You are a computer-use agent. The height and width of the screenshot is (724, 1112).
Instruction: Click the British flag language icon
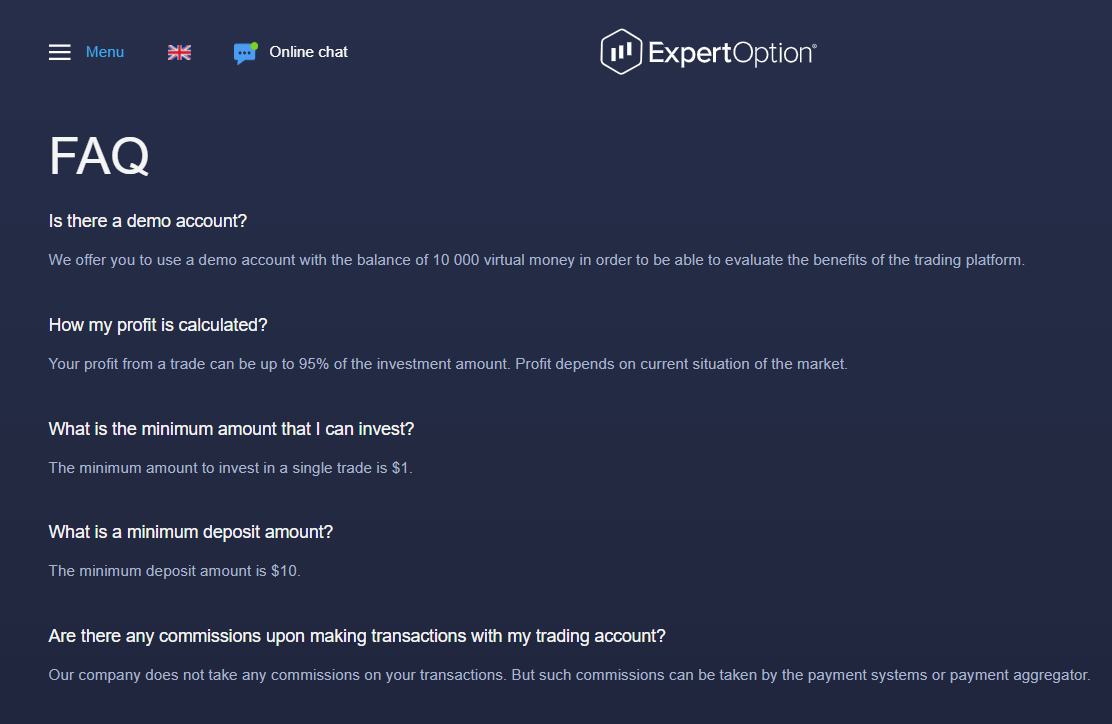coord(179,51)
